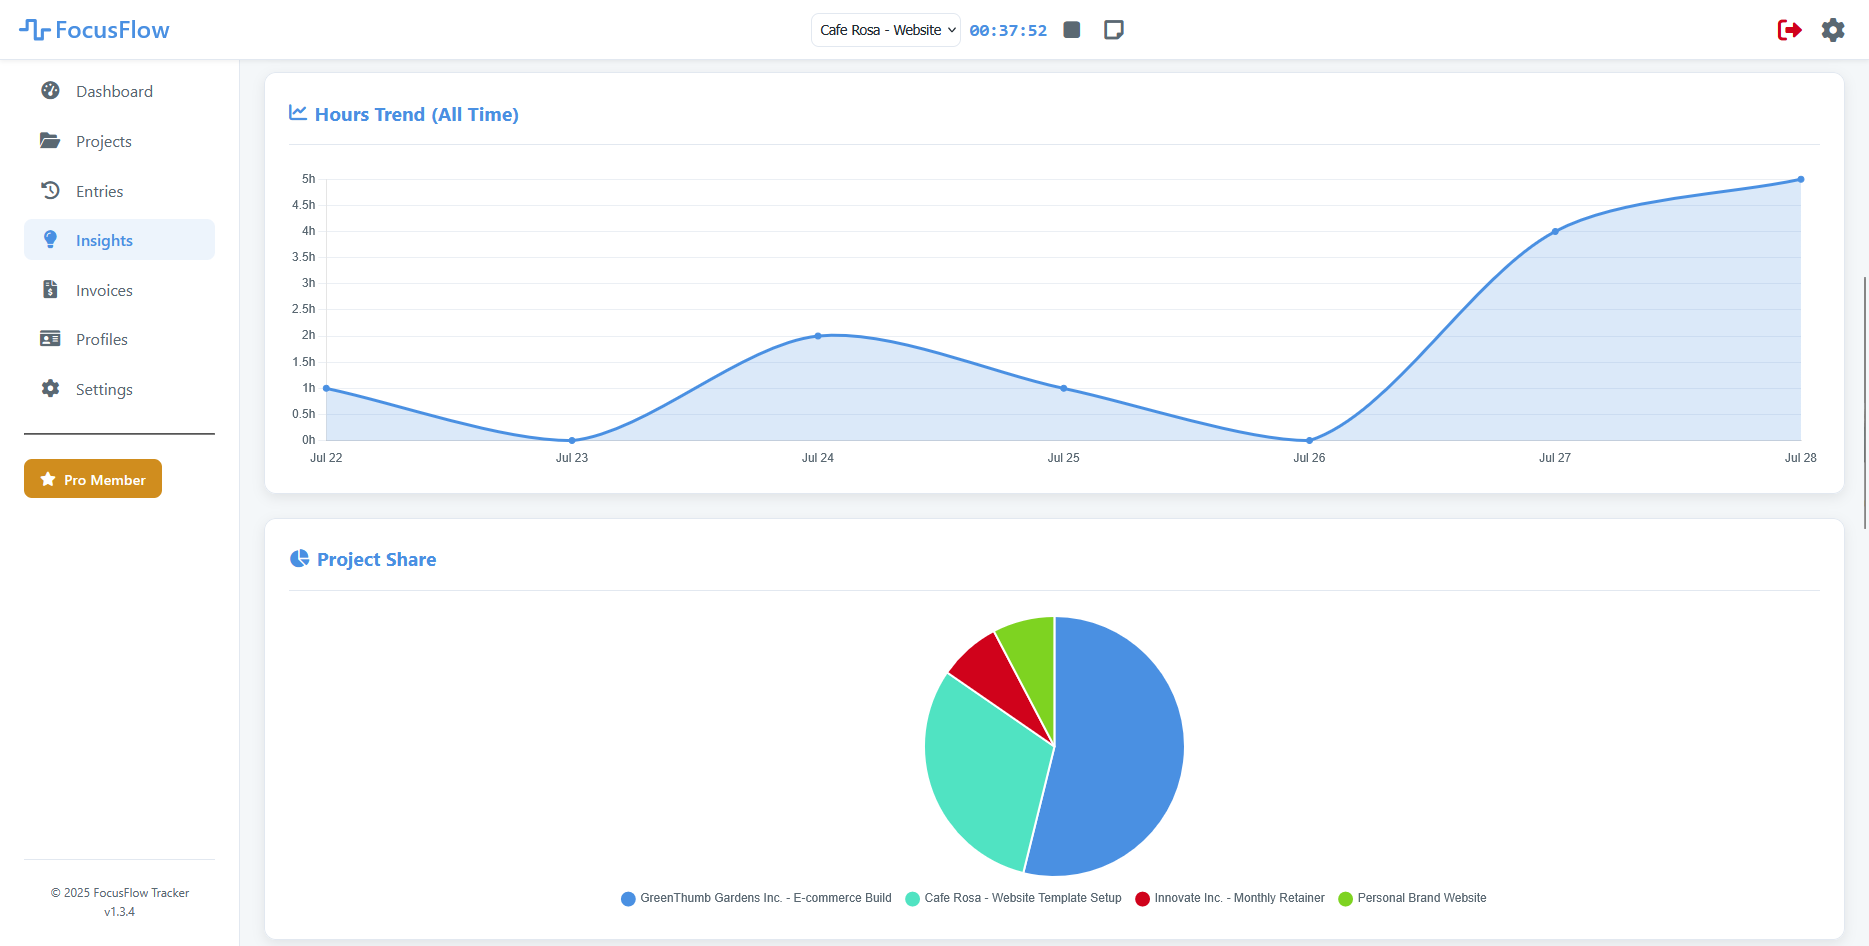This screenshot has height=946, width=1869.
Task: Click the Pro Member button
Action: coord(93,479)
